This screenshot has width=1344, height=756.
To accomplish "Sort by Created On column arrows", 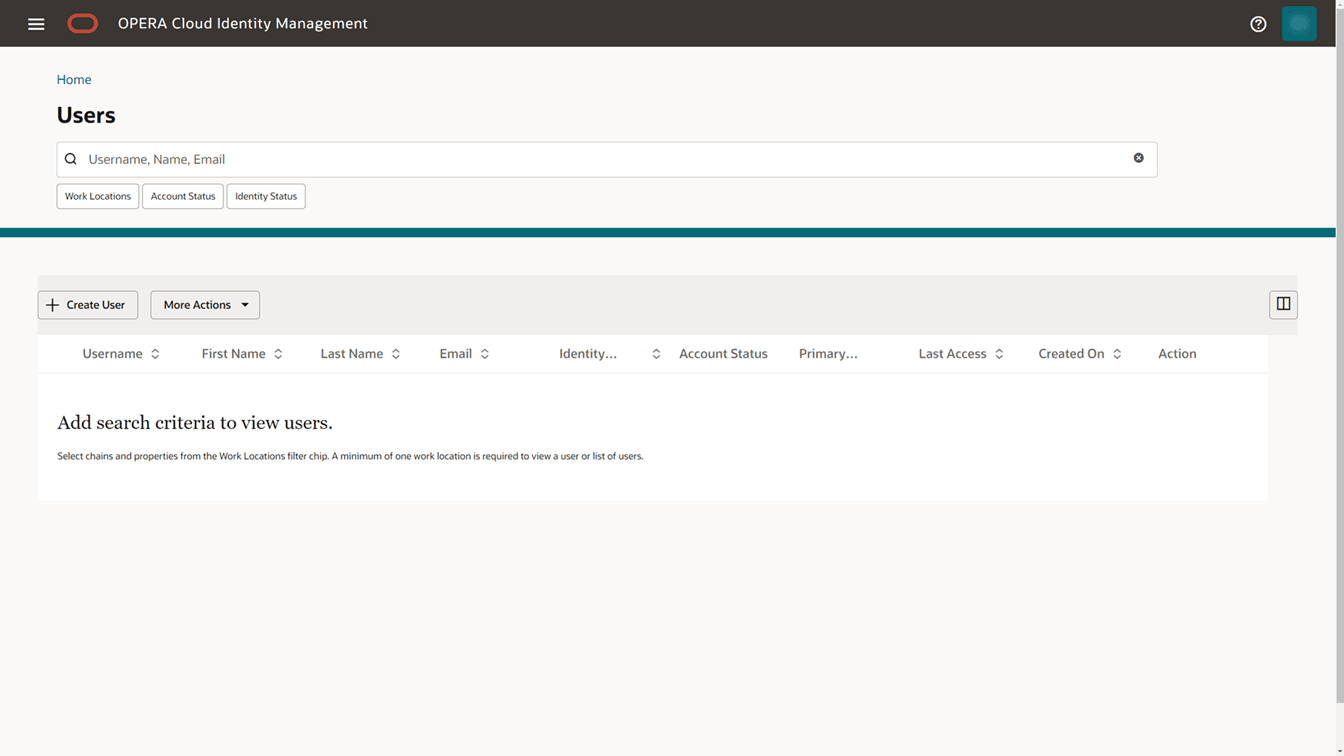I will click(1117, 354).
